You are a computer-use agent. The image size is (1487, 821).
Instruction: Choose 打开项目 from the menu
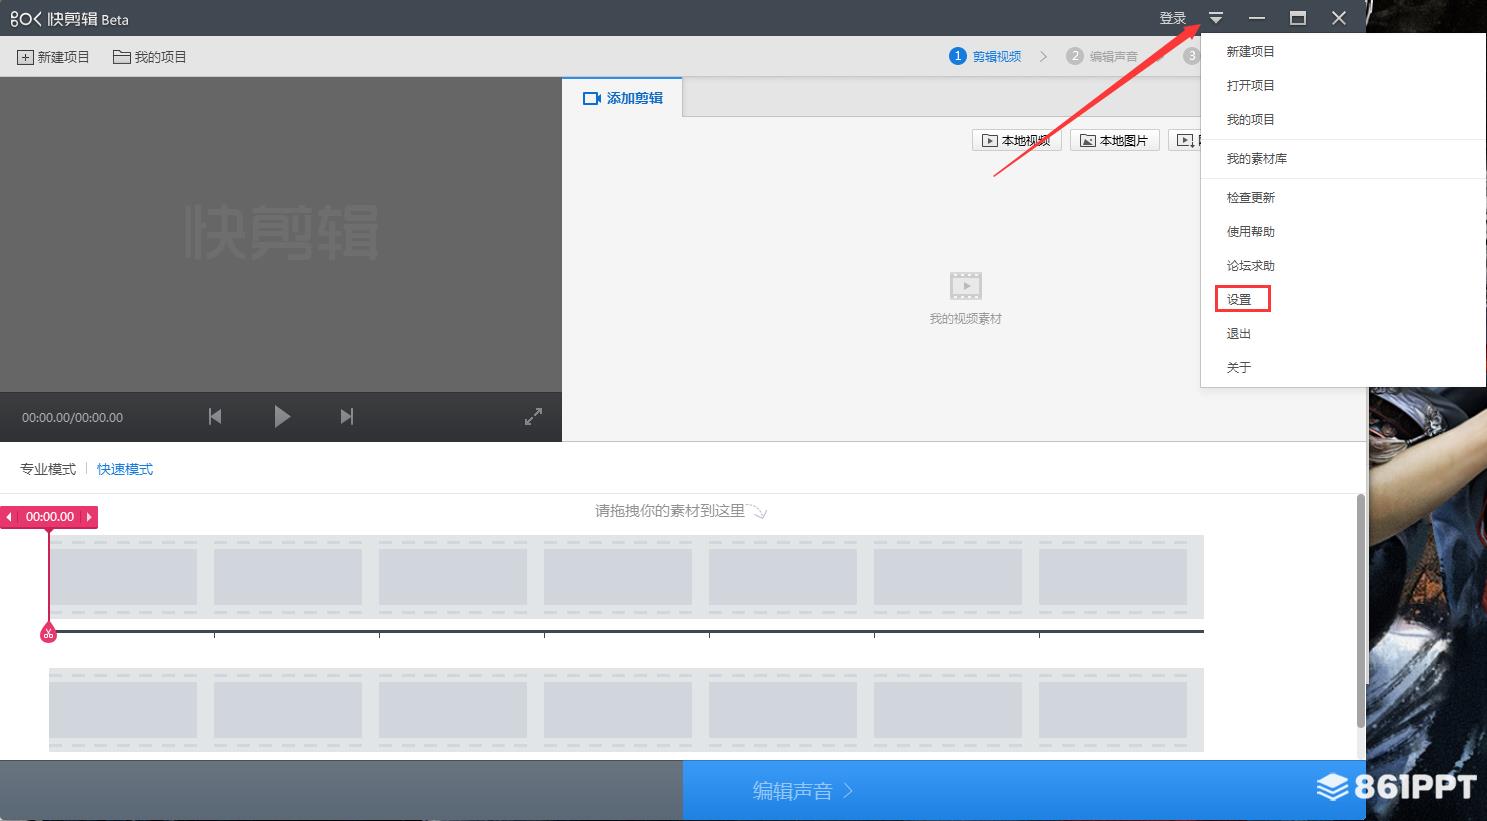point(1250,85)
